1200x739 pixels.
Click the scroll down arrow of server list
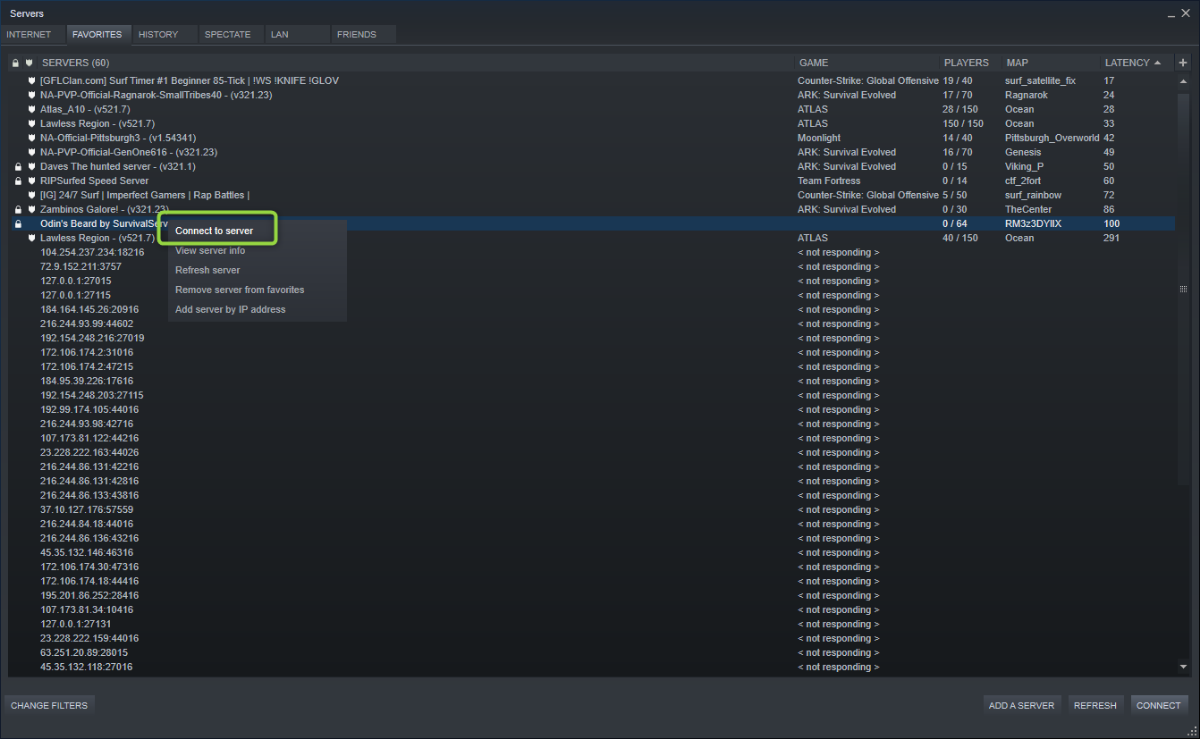pyautogui.click(x=1183, y=666)
